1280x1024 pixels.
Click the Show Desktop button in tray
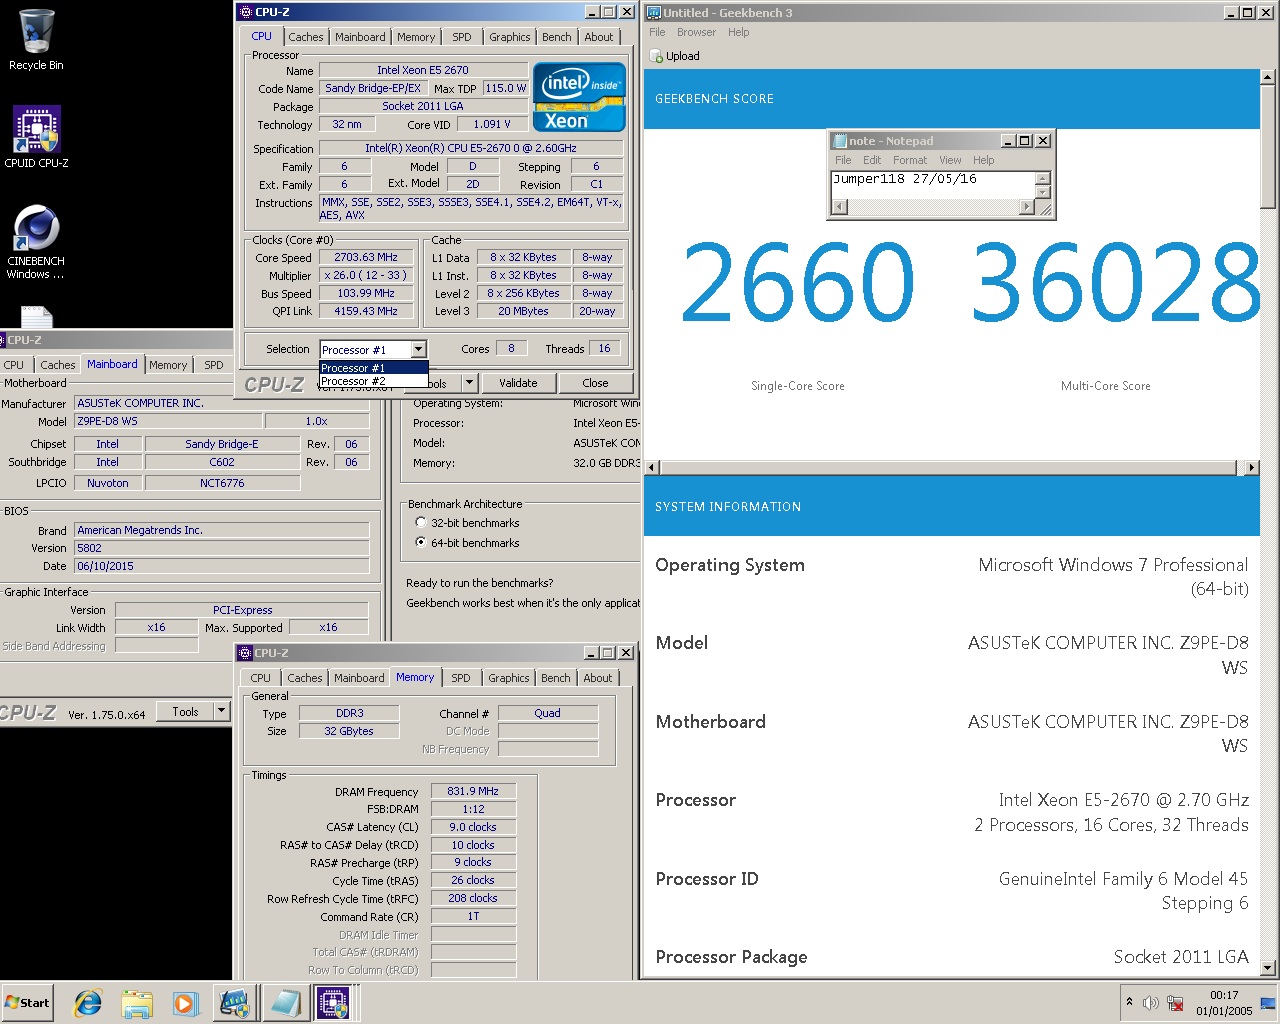coord(1268,1003)
